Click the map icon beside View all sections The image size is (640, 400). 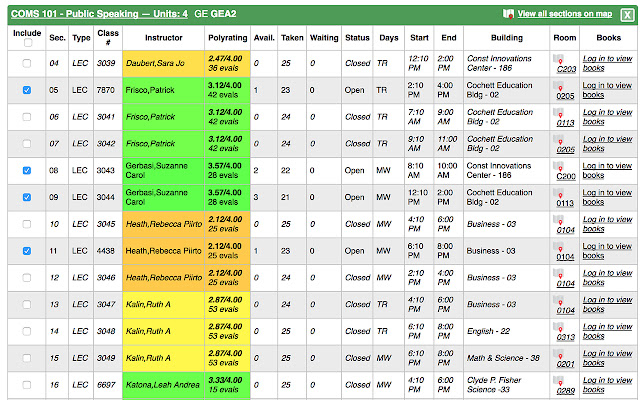tap(508, 14)
